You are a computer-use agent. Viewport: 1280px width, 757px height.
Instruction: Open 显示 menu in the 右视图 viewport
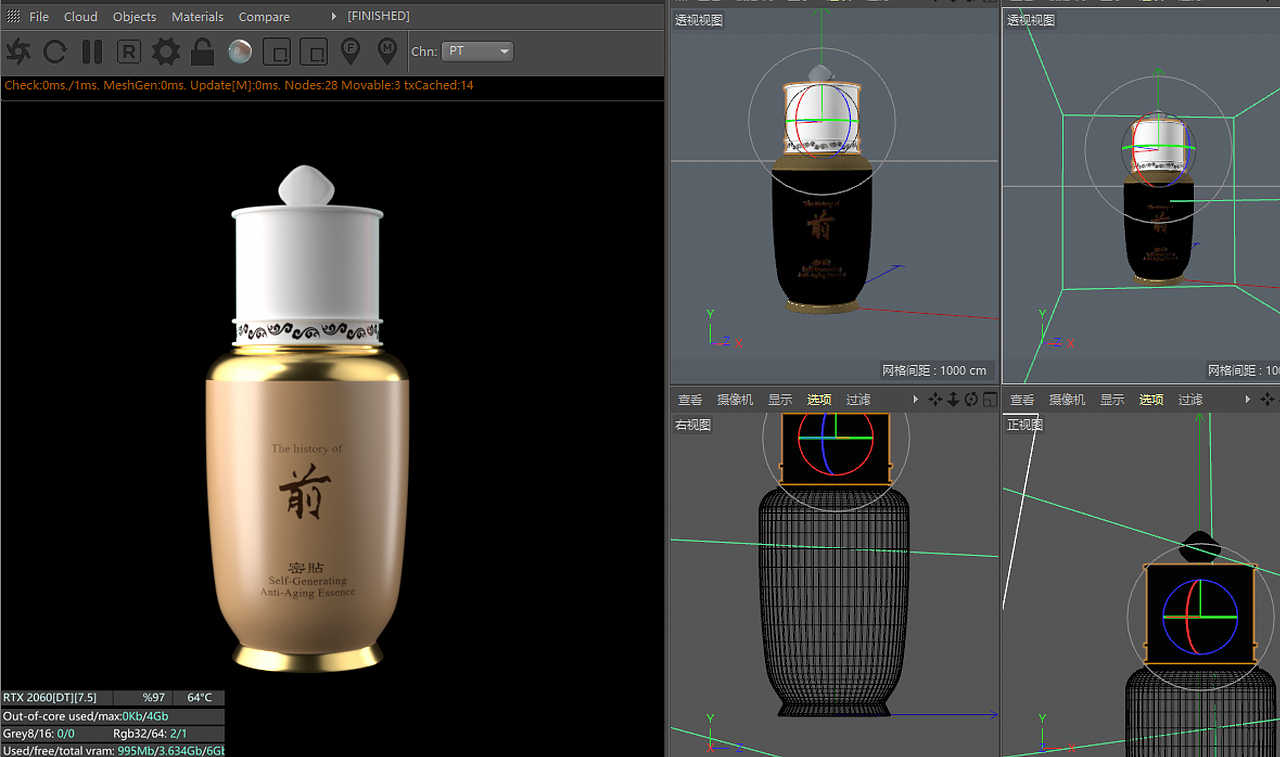[780, 400]
